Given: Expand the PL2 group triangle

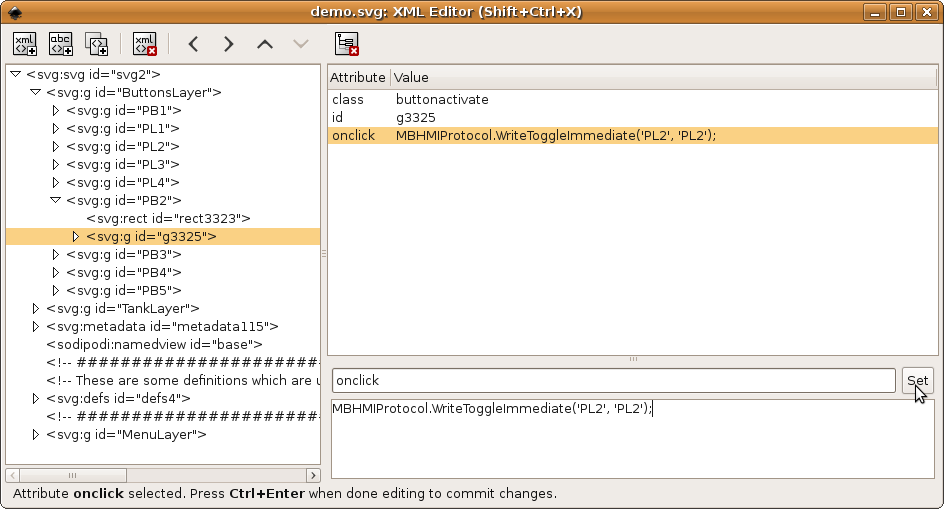Looking at the screenshot, I should pos(55,146).
